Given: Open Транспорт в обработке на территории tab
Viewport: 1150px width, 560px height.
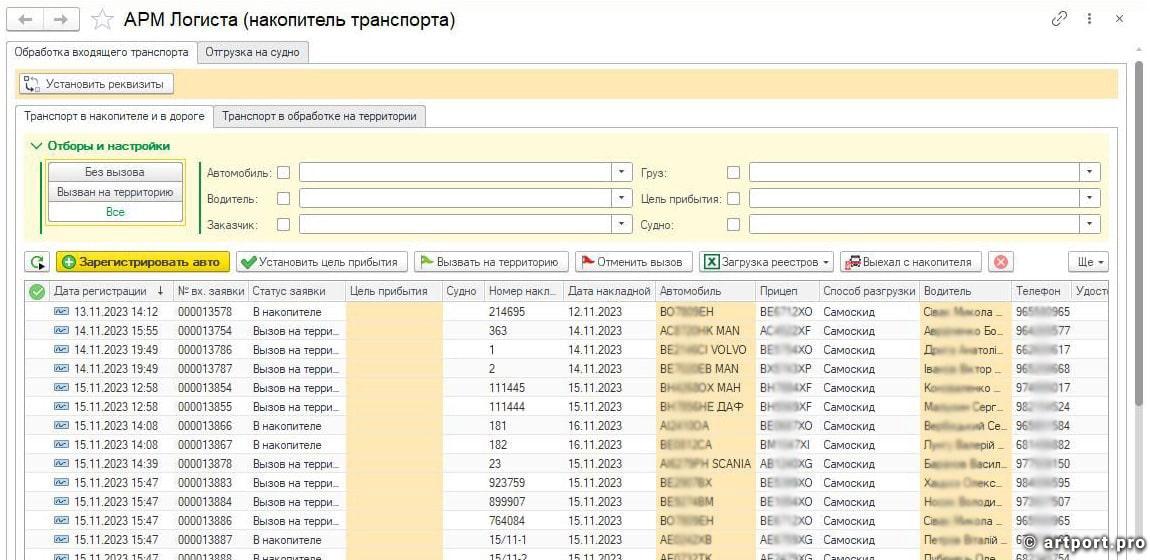Looking at the screenshot, I should tap(319, 116).
